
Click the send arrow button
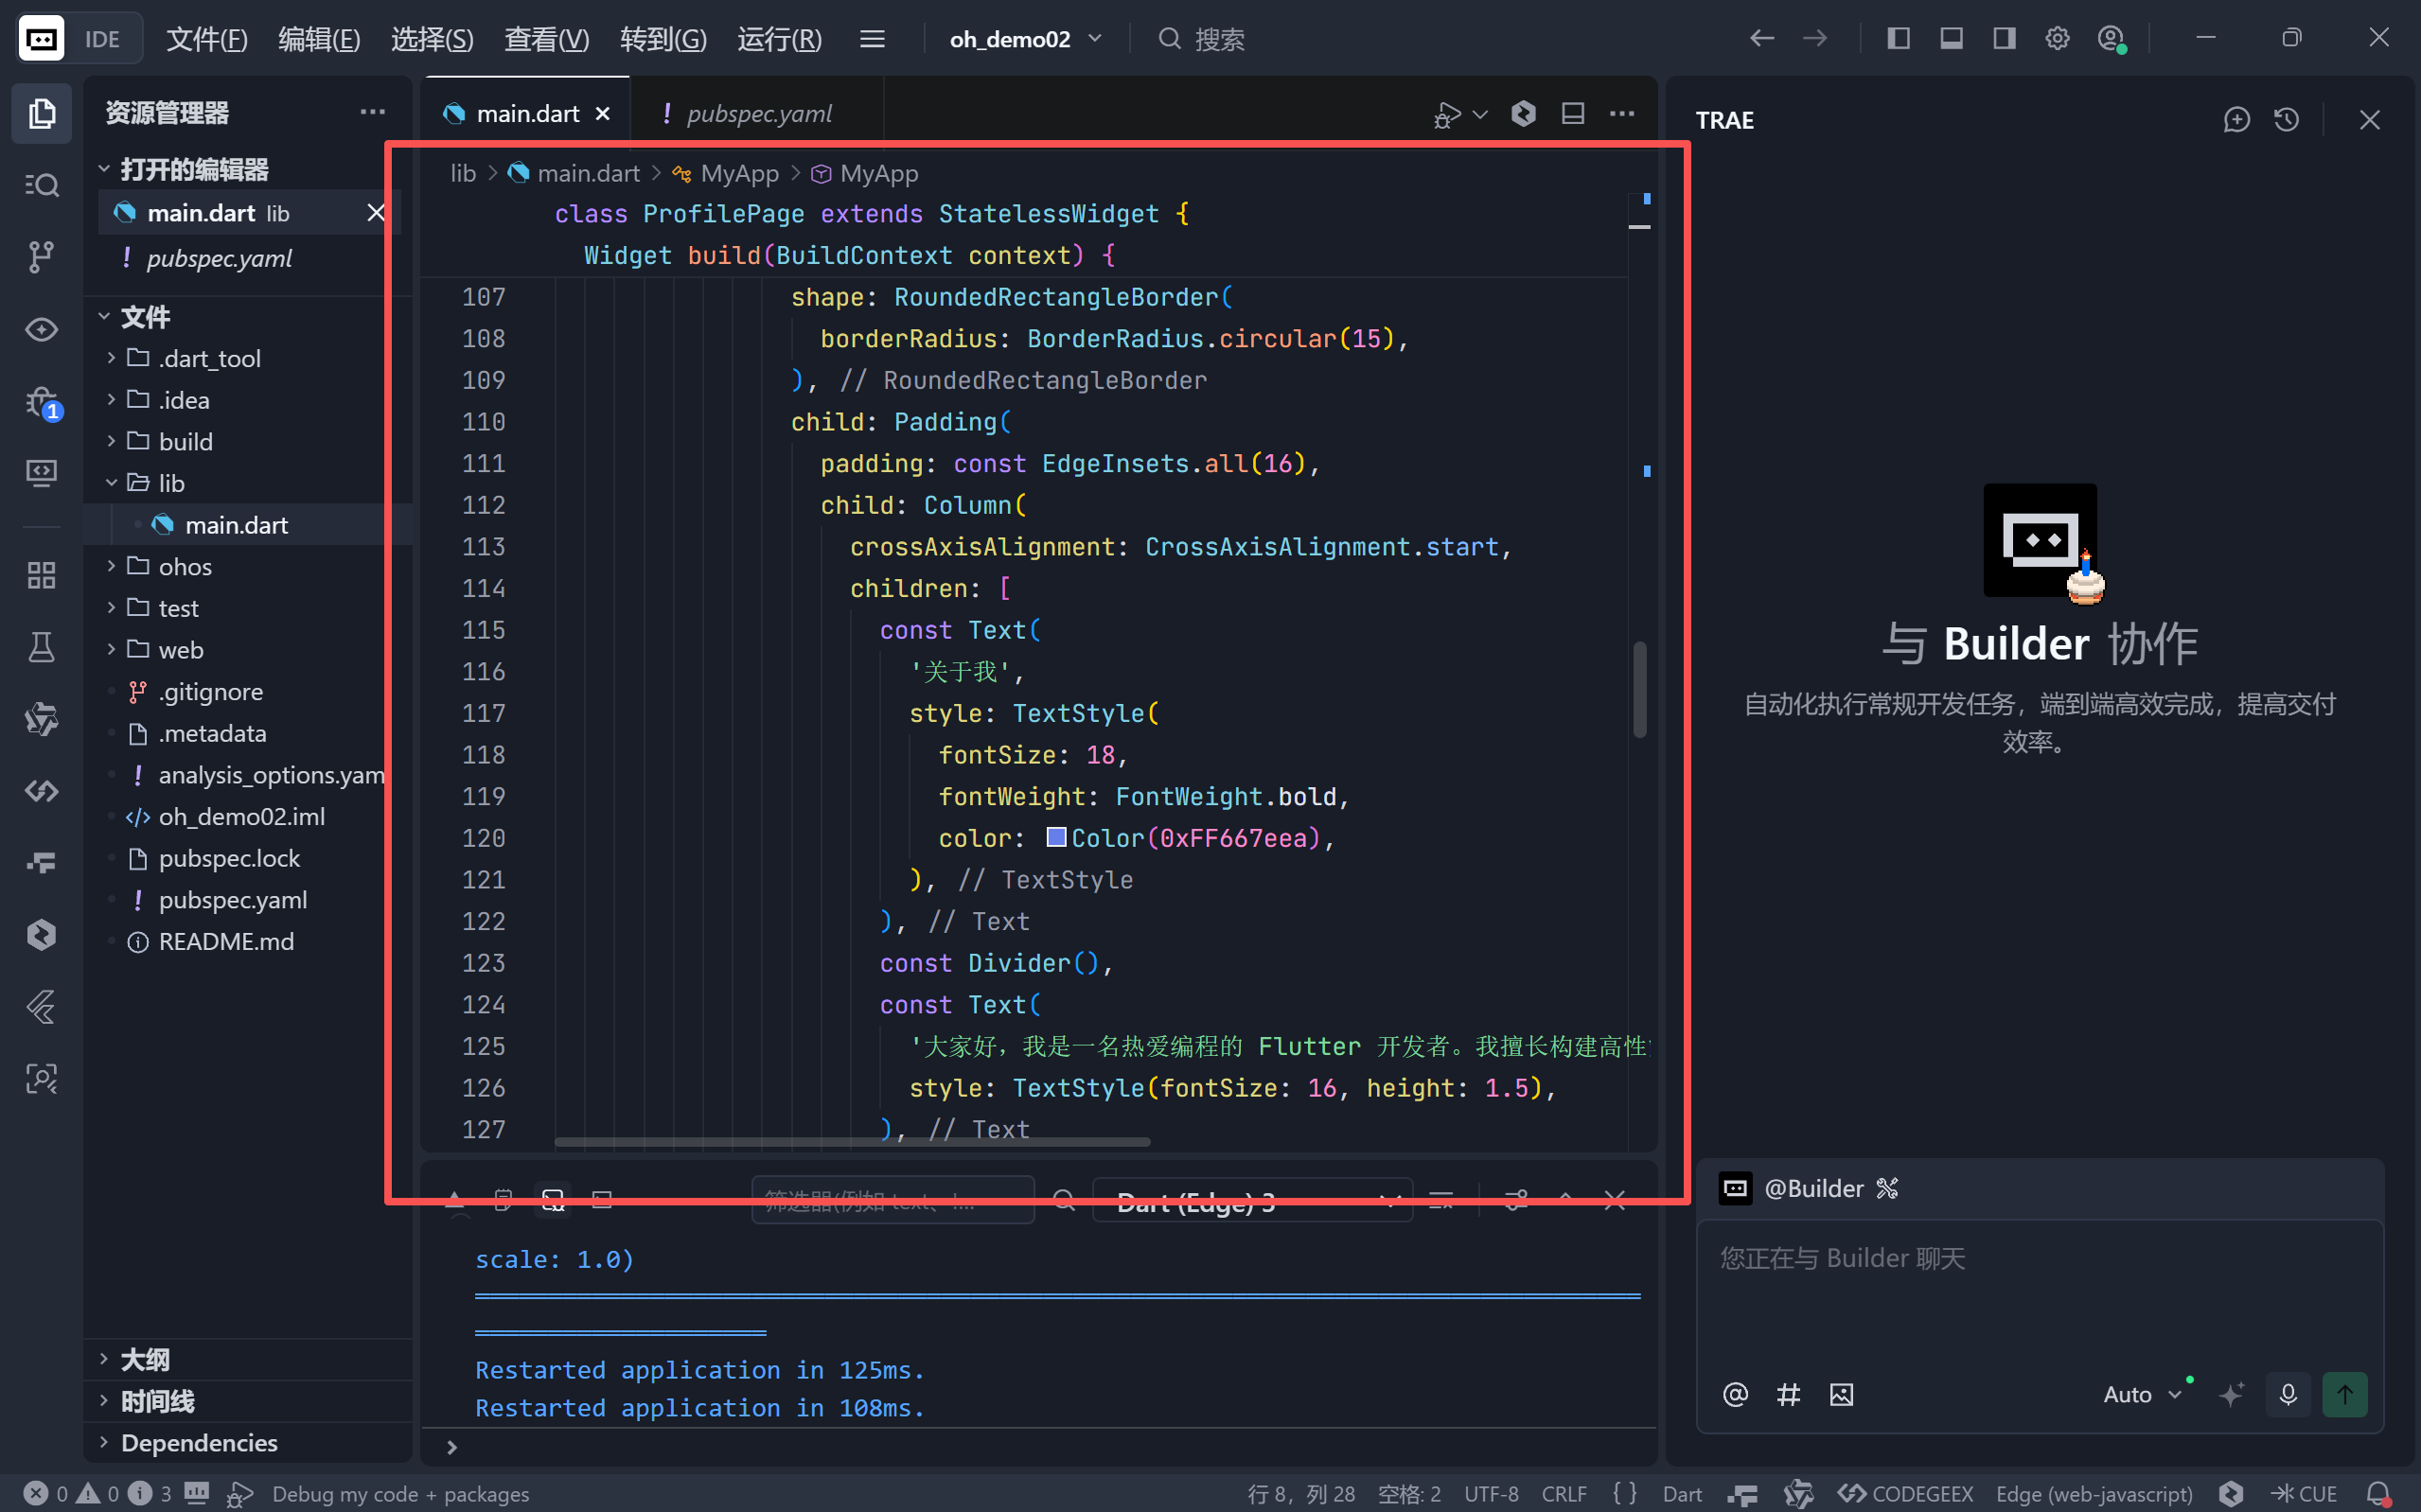(x=2344, y=1394)
